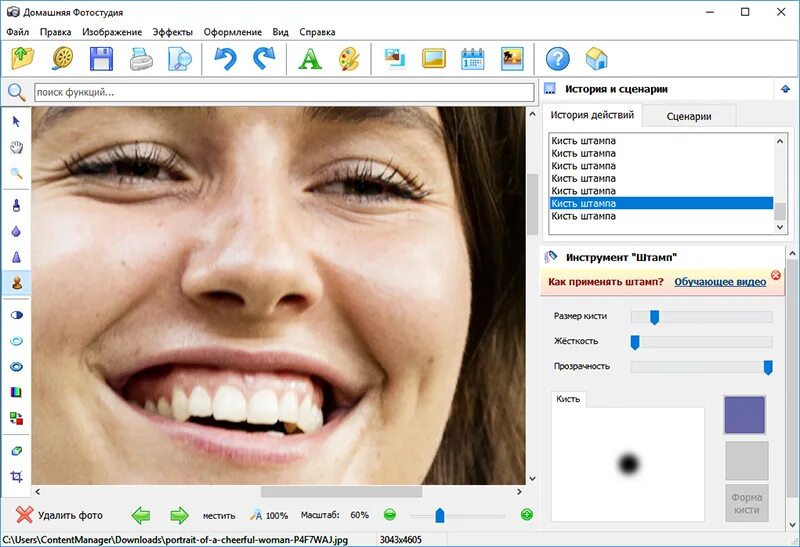Undo last action with the blue arrow
The width and height of the screenshot is (800, 547).
click(225, 59)
